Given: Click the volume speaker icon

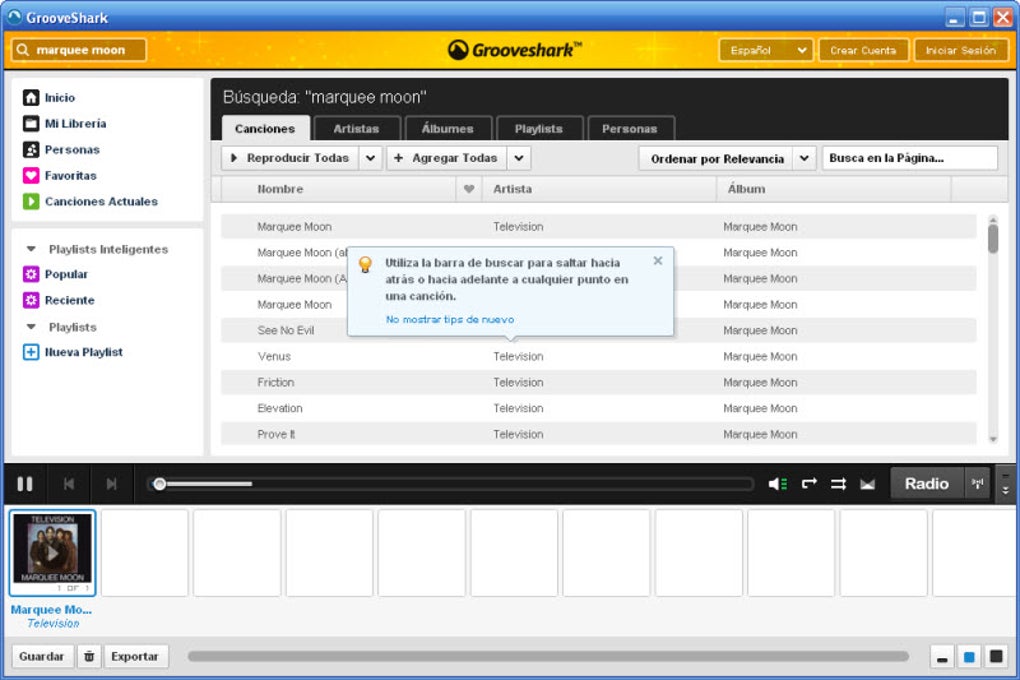Looking at the screenshot, I should click(x=775, y=483).
